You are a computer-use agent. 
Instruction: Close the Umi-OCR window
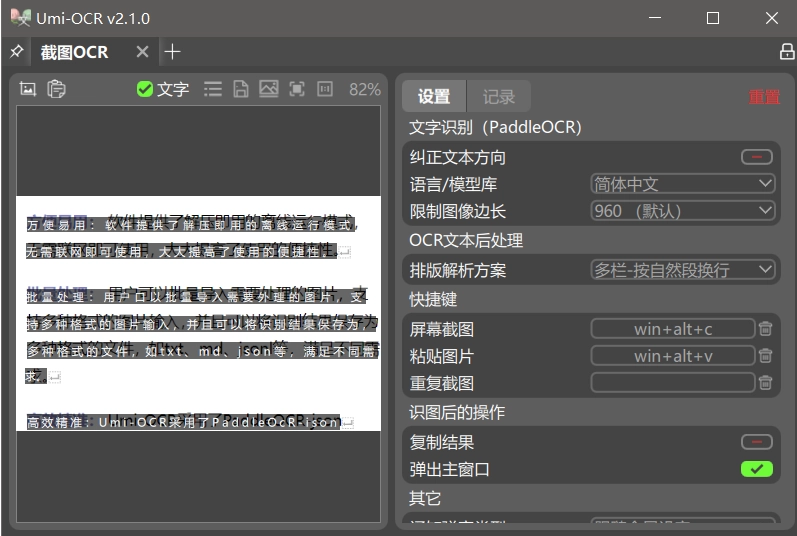point(772,18)
